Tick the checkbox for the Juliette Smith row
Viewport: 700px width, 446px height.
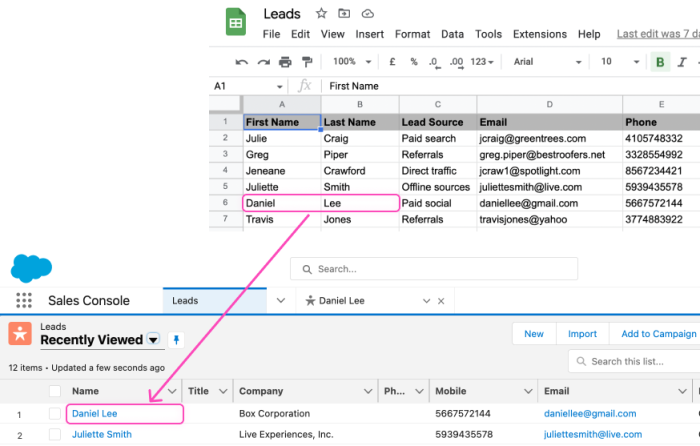[x=55, y=434]
